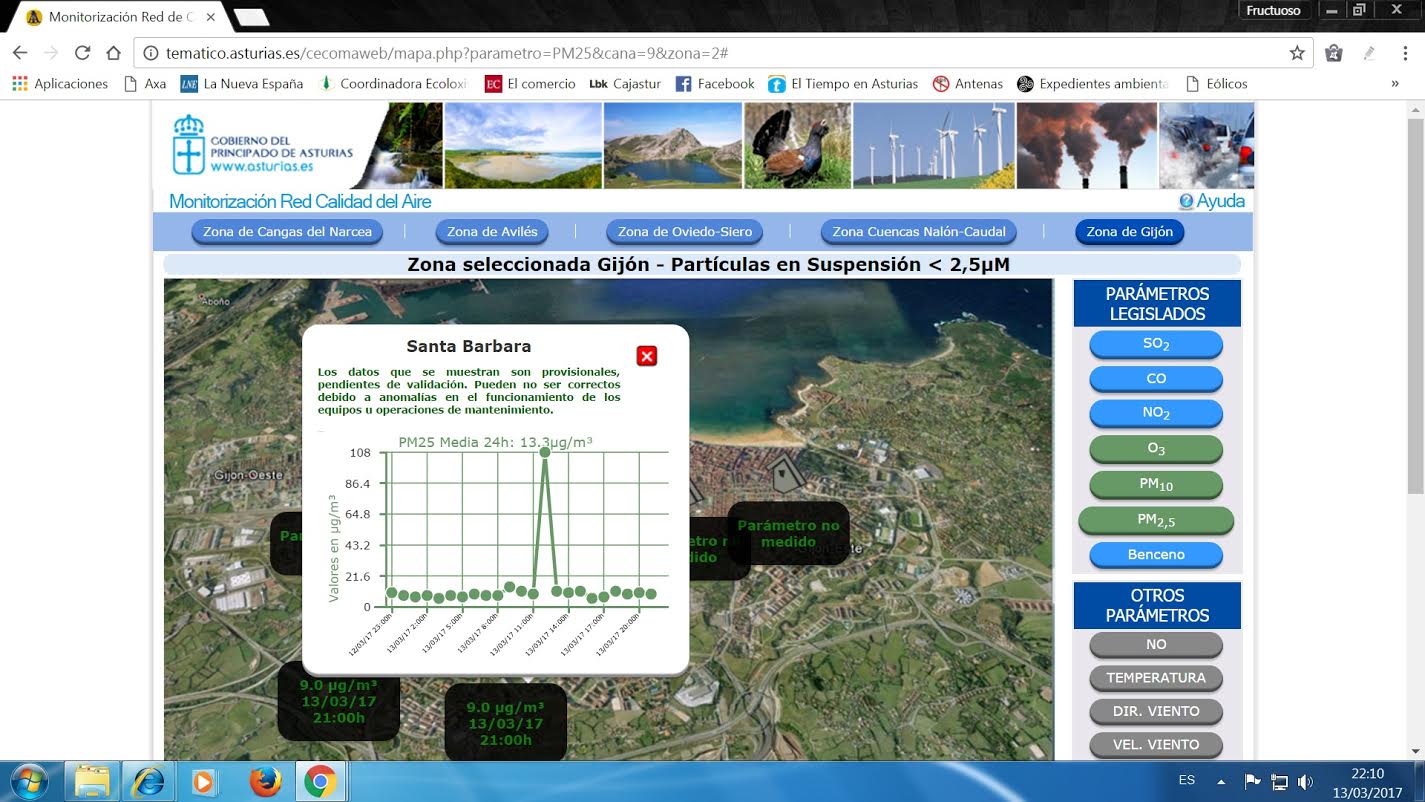Choose the PM10 parameter button

coord(1155,484)
